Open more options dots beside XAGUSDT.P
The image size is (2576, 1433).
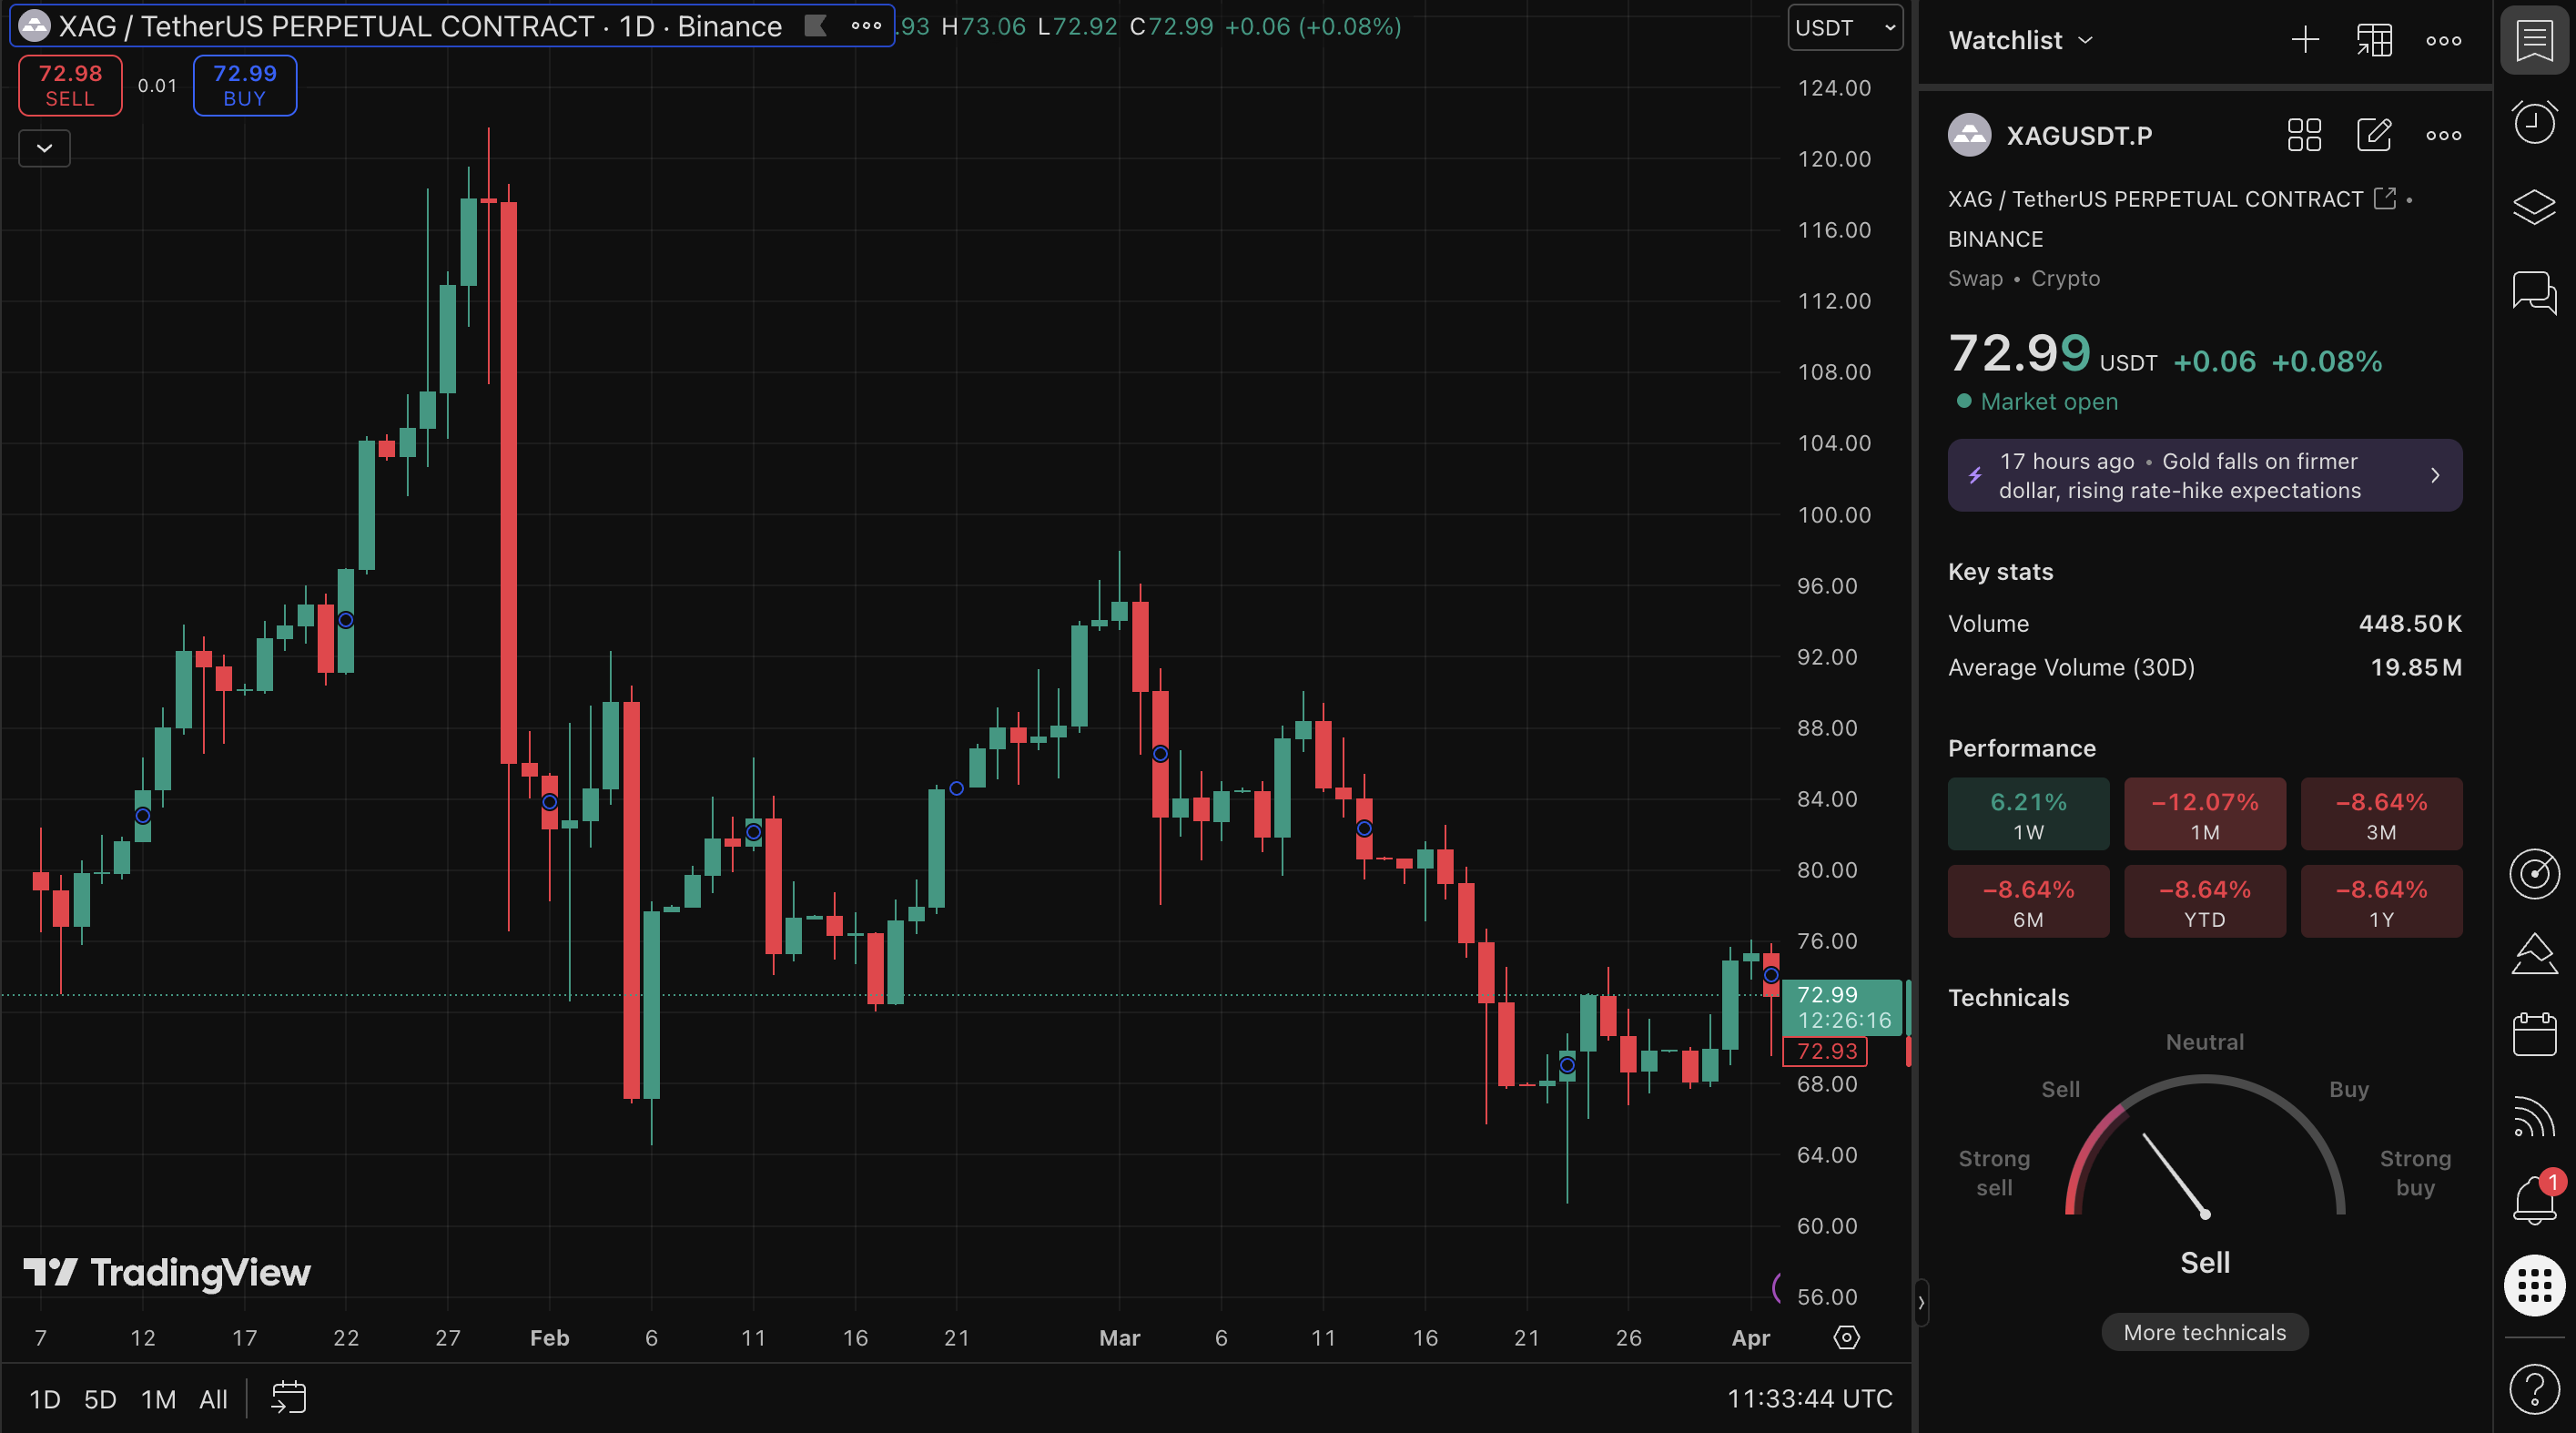click(2443, 135)
